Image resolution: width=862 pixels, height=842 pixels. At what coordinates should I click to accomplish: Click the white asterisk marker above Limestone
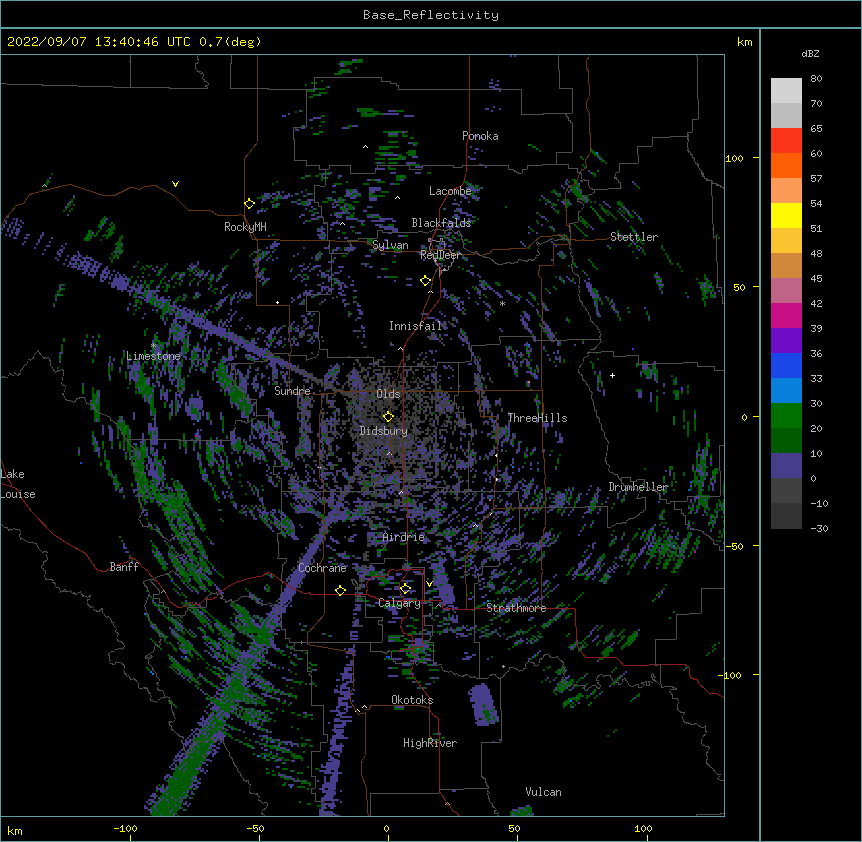pyautogui.click(x=153, y=346)
